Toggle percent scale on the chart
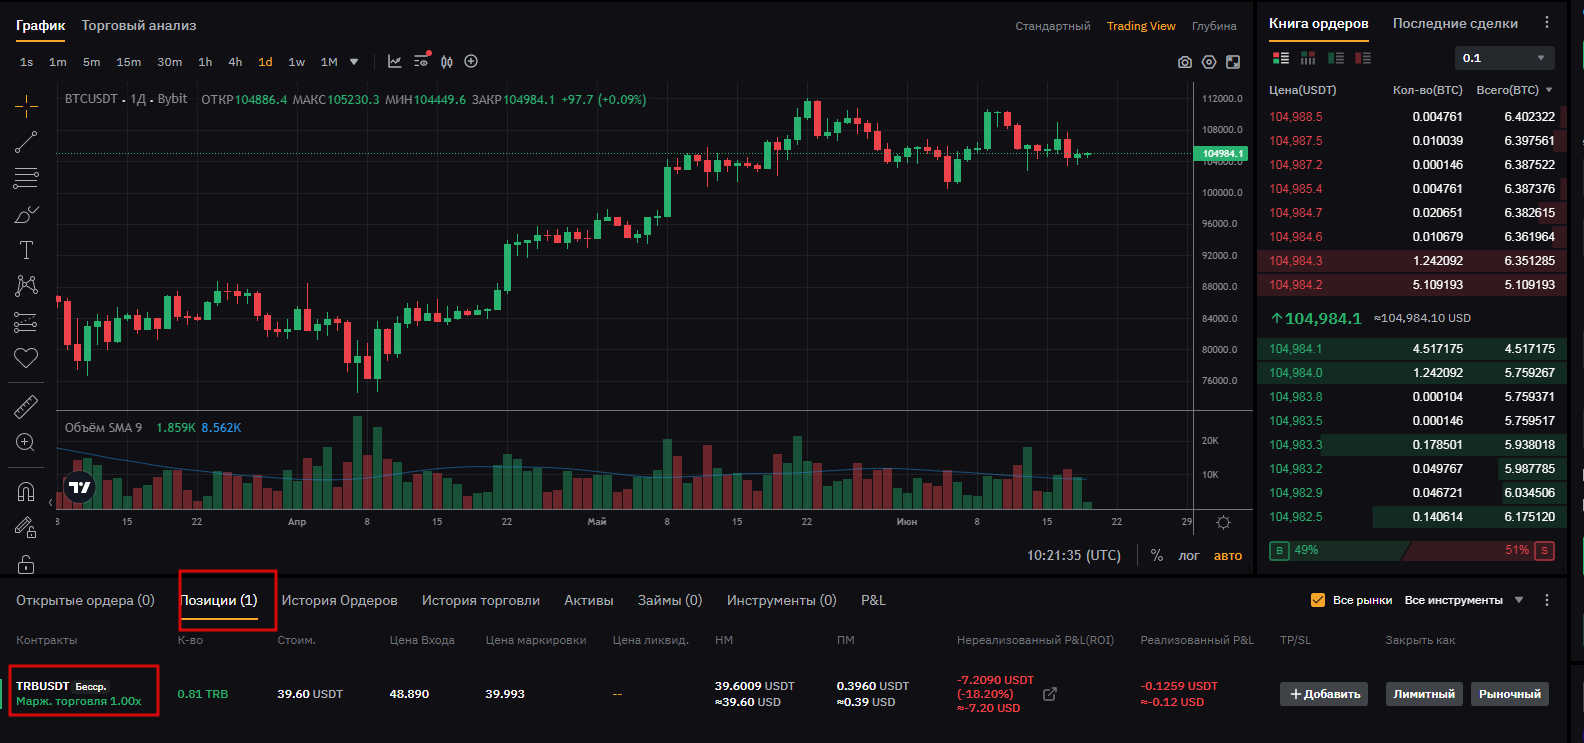Screen dimensions: 1584x743 tap(1157, 555)
